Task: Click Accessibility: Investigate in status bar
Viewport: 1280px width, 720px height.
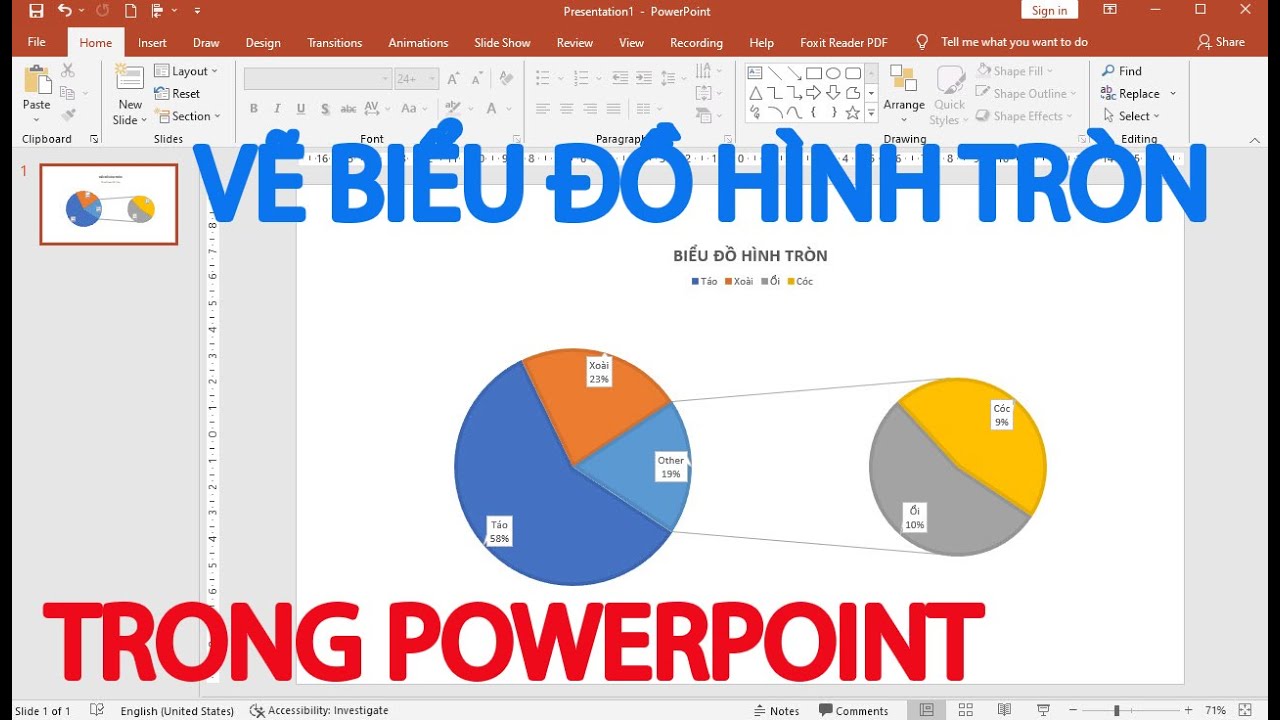Action: (x=319, y=711)
